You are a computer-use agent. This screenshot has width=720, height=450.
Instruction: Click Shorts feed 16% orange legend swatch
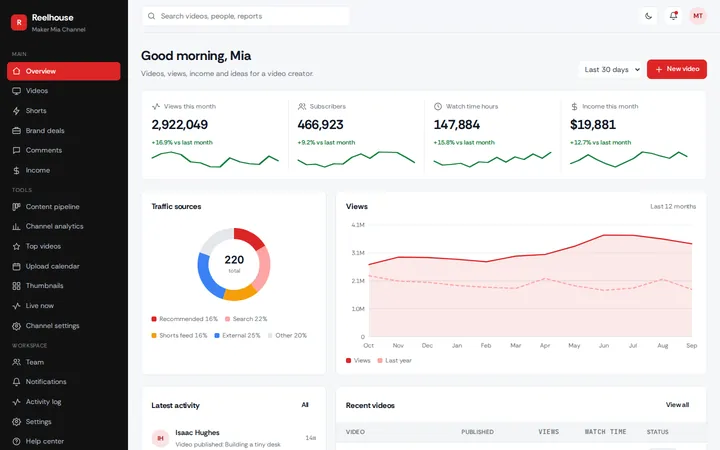154,336
